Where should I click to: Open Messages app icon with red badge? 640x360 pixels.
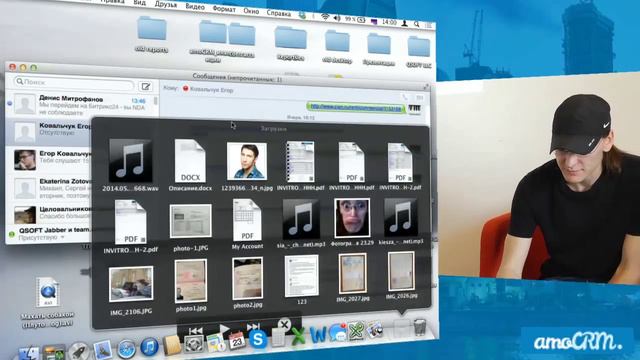pos(338,332)
